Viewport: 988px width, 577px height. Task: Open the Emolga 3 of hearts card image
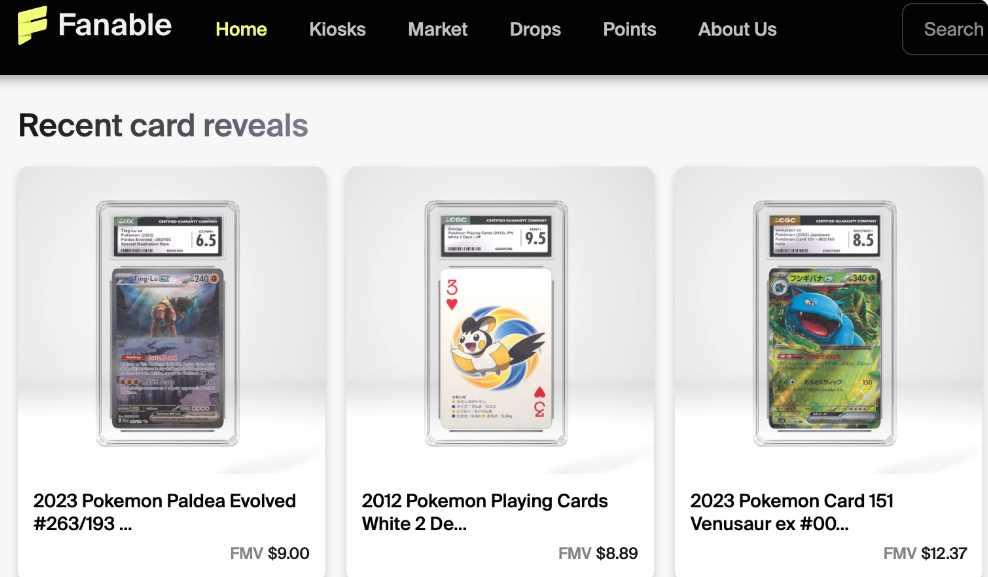coord(496,323)
